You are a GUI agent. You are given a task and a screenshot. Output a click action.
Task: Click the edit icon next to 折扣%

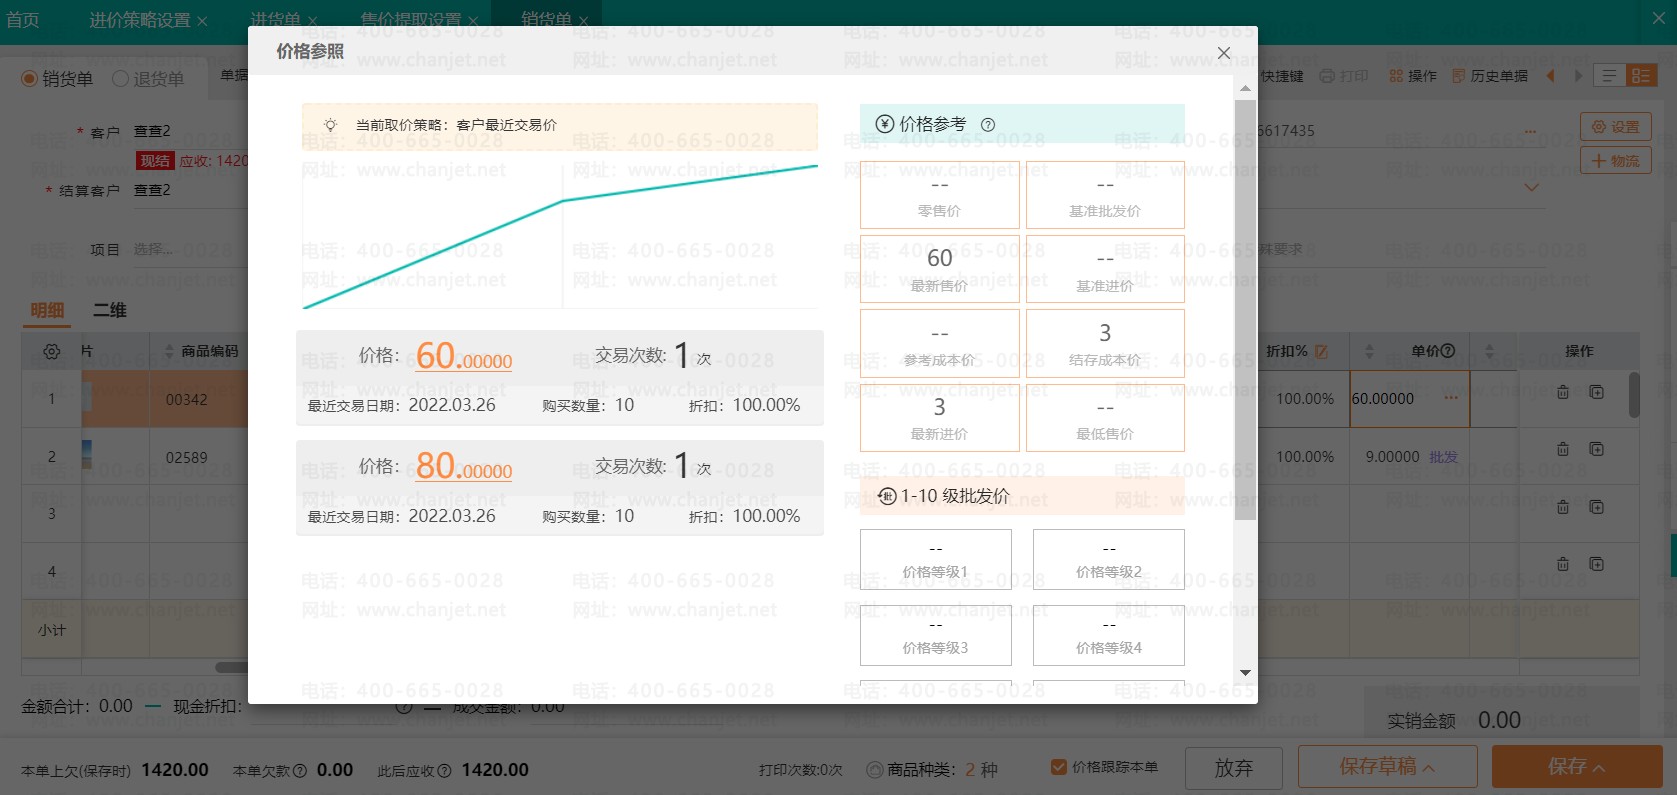point(1321,351)
